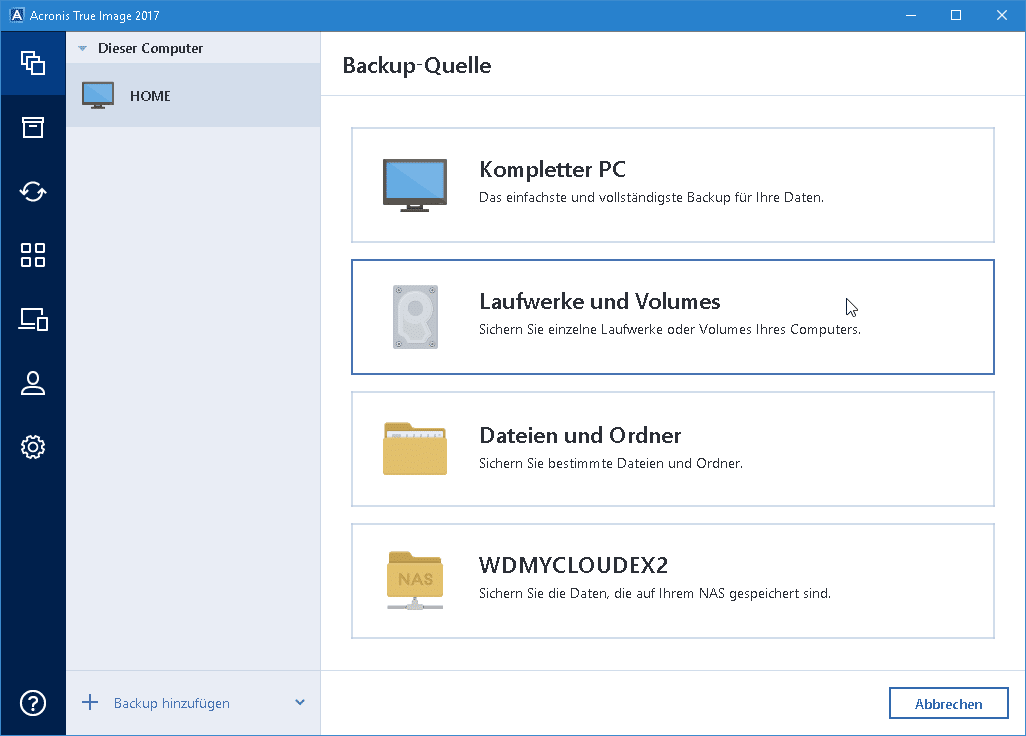
Task: Maximize the Acronis True Image window
Action: pos(956,15)
